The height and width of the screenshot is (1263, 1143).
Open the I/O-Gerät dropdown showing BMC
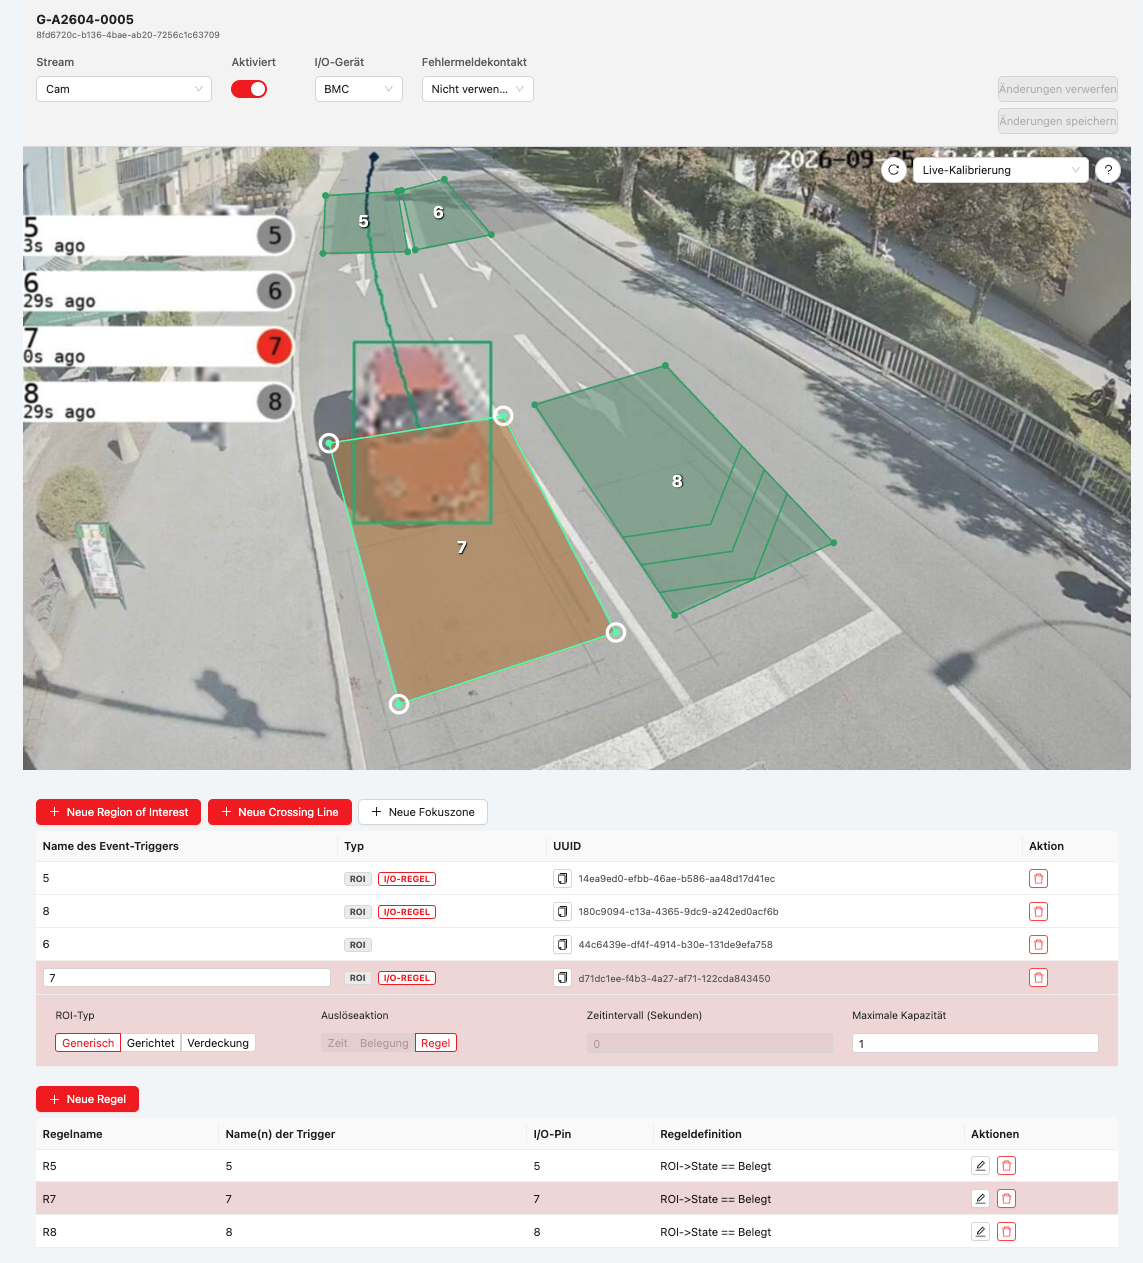(358, 89)
